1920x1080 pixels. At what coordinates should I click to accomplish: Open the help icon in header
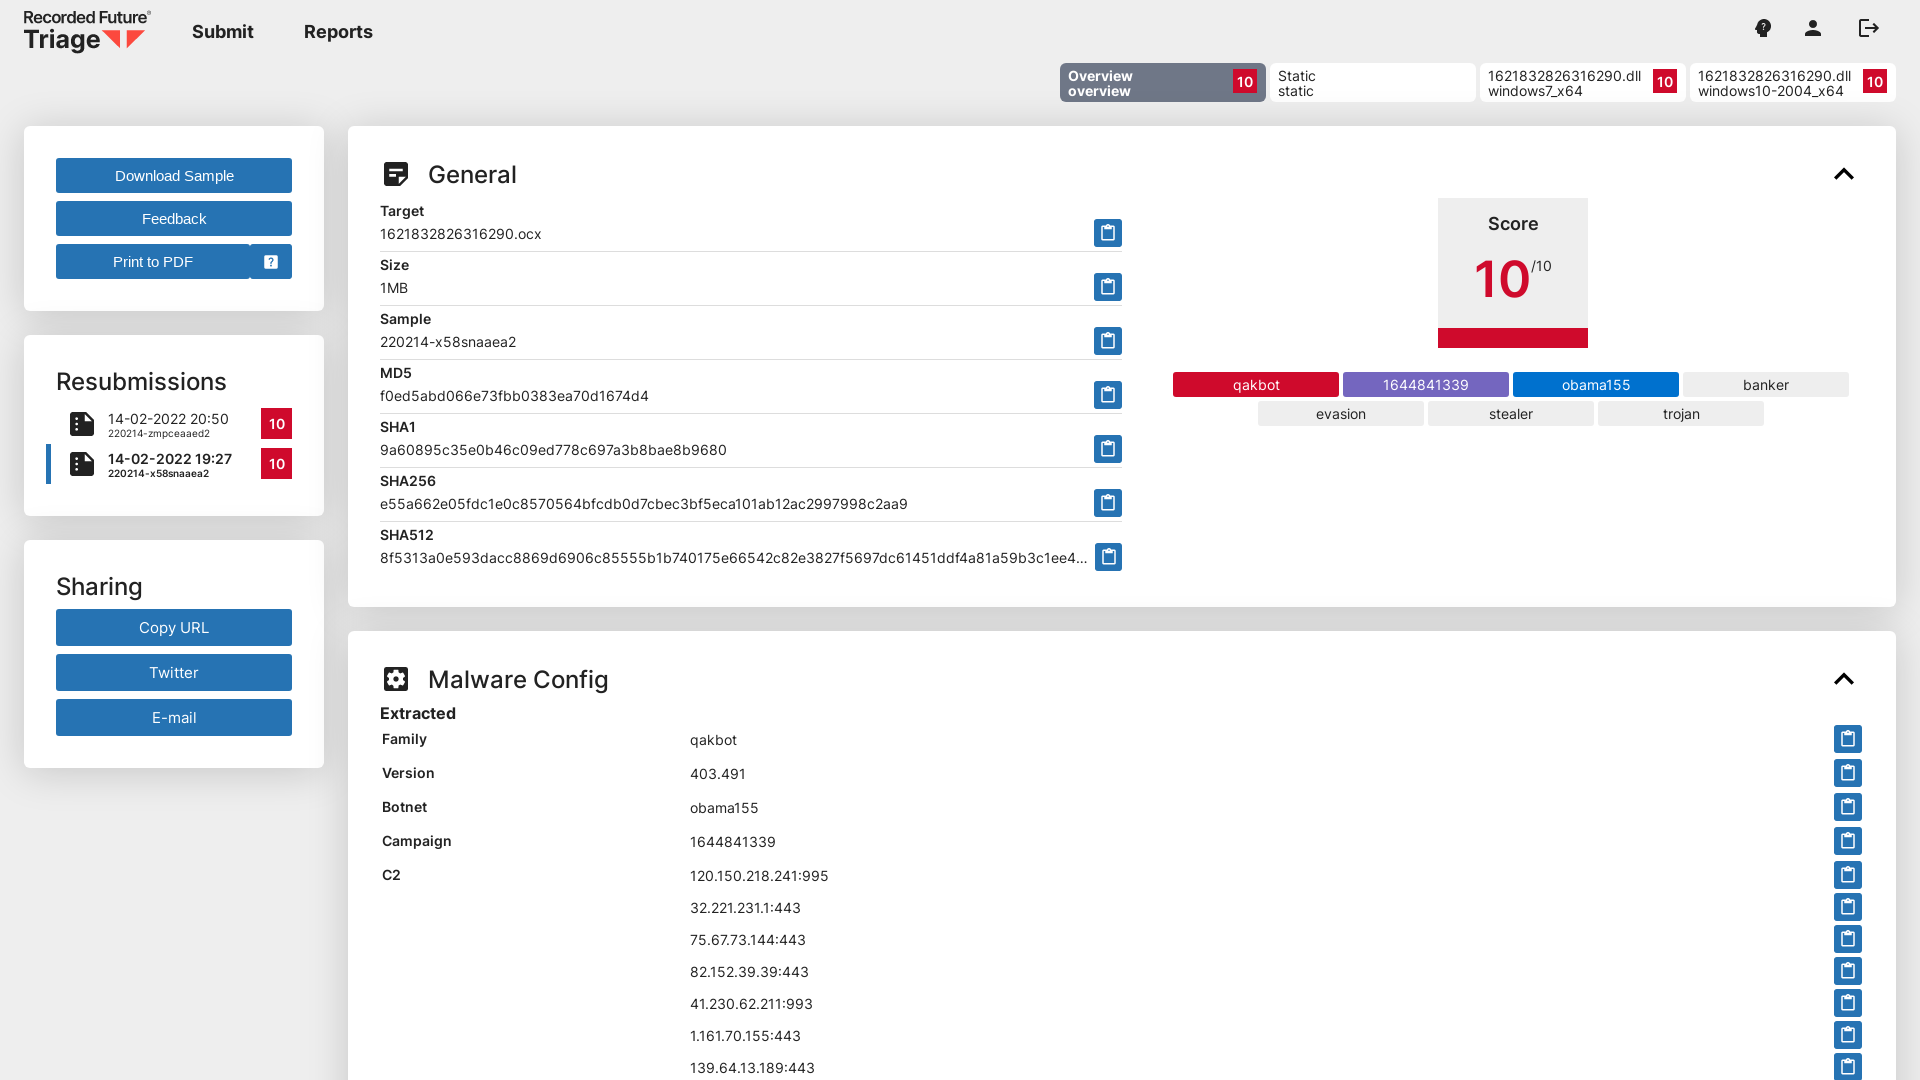[1763, 28]
